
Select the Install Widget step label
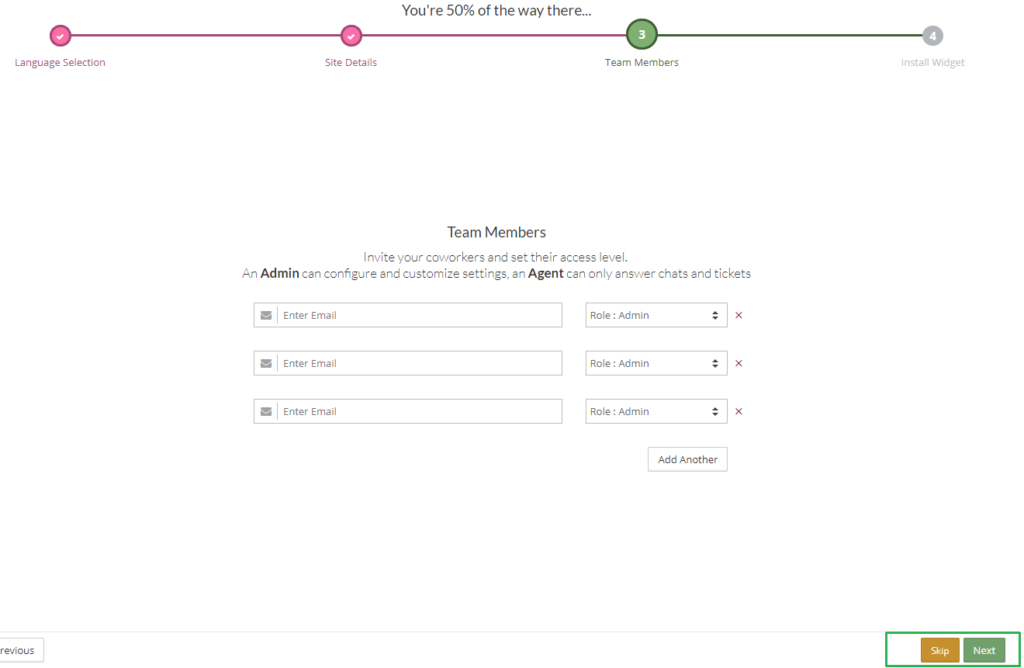point(932,61)
